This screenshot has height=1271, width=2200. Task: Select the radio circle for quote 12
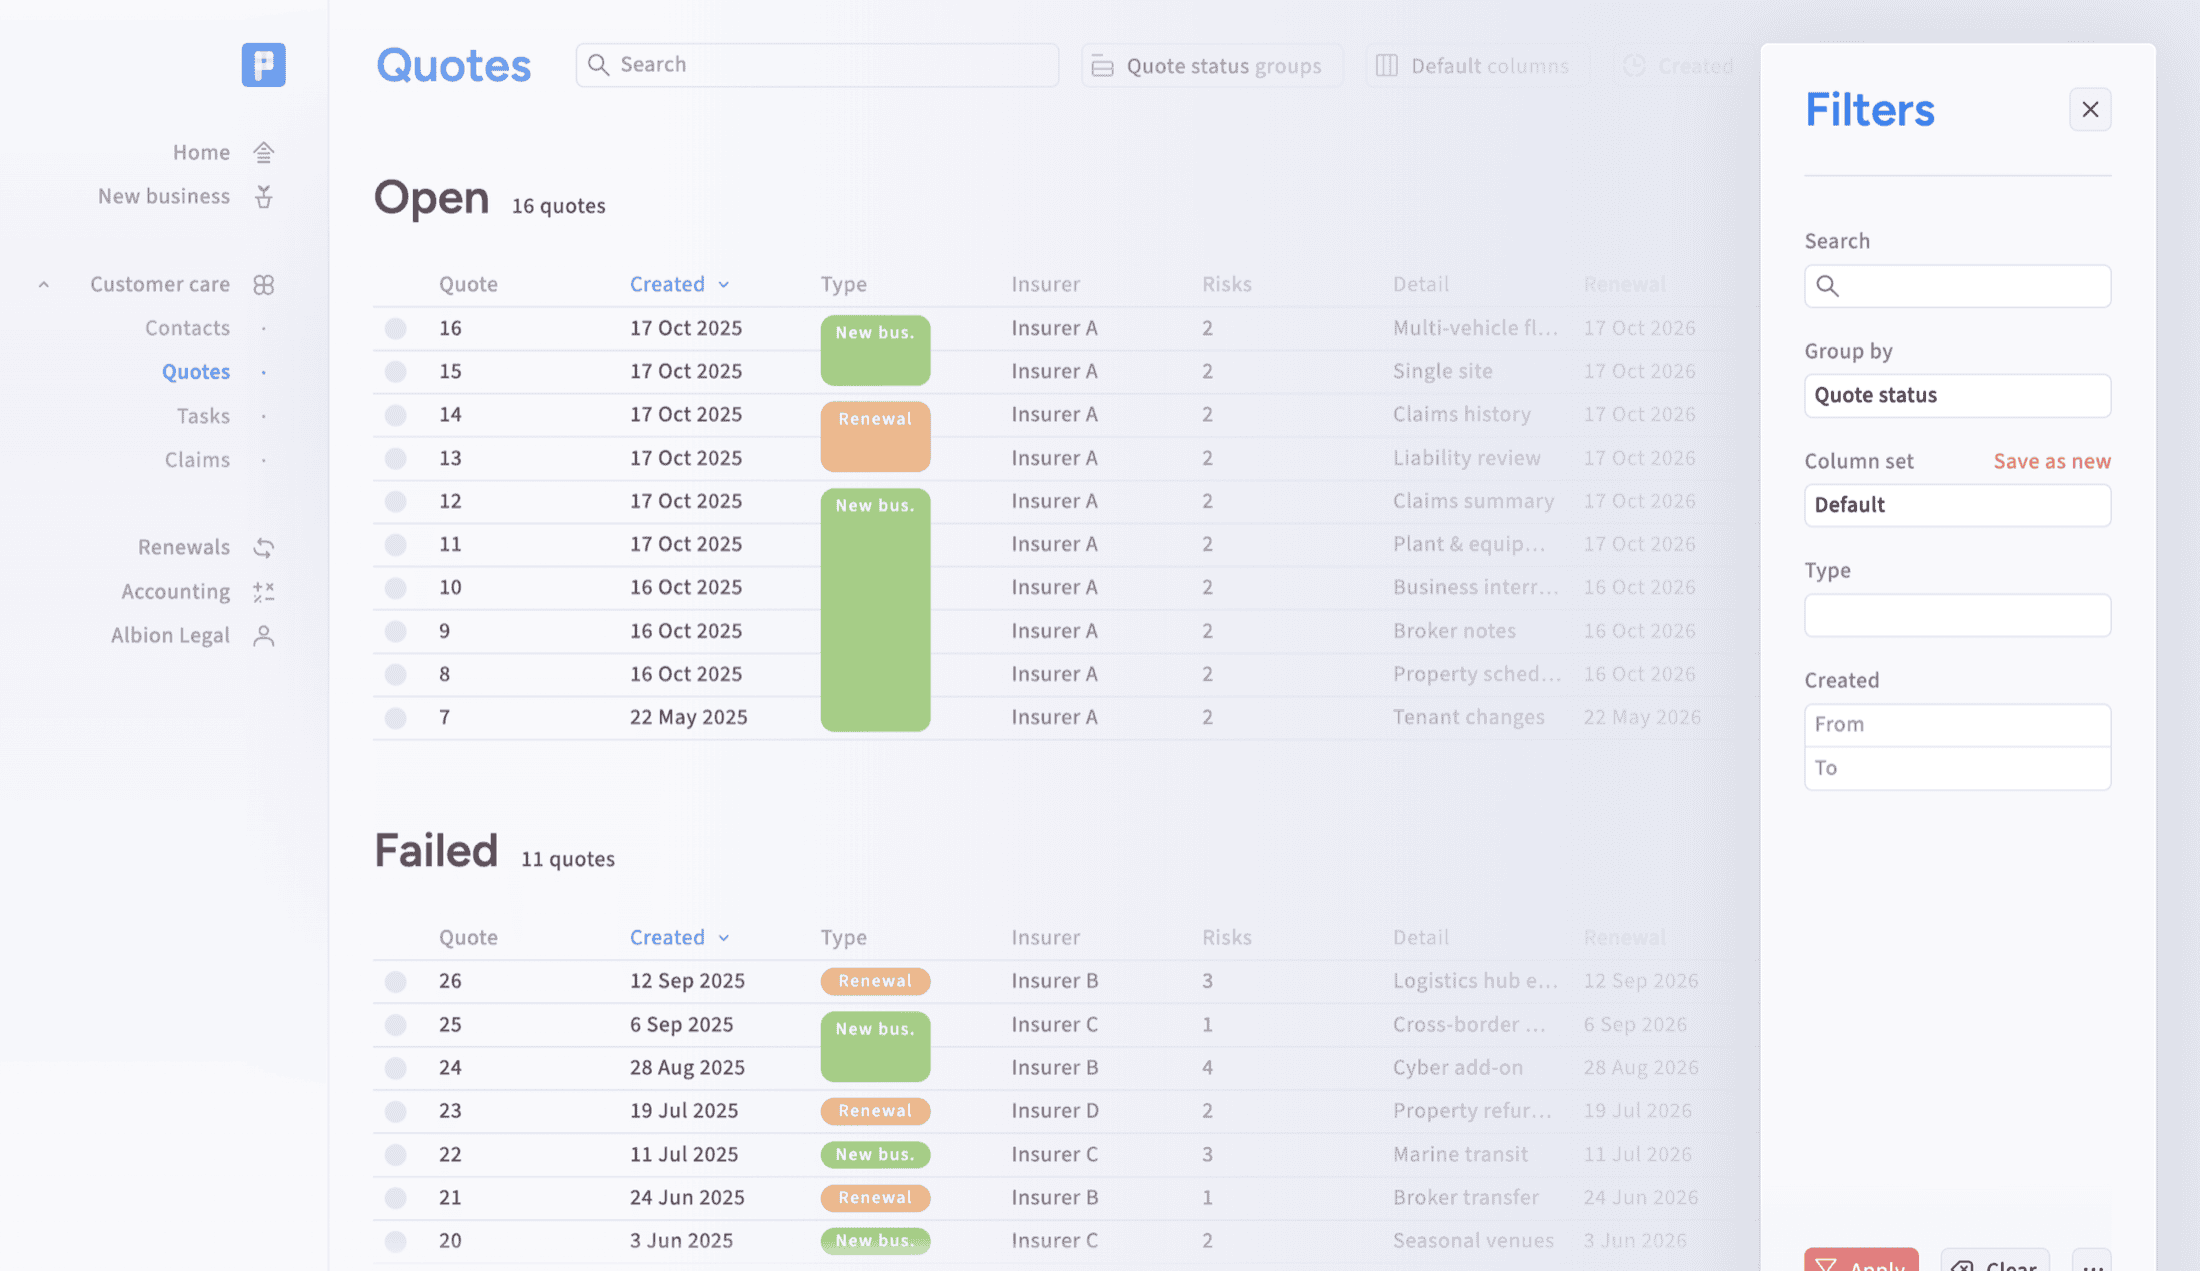click(396, 501)
